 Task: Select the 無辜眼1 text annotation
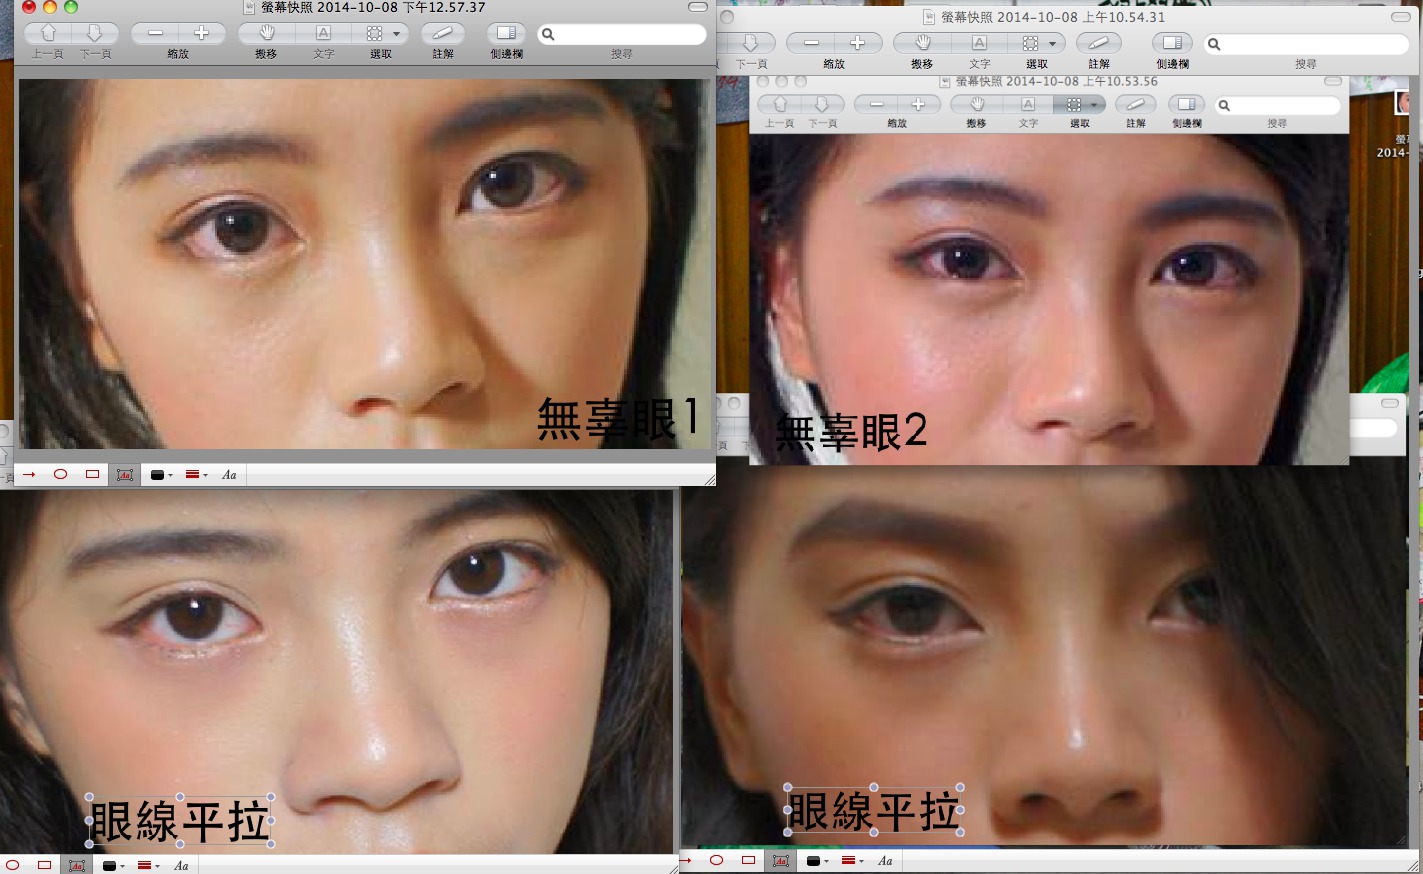click(x=618, y=418)
